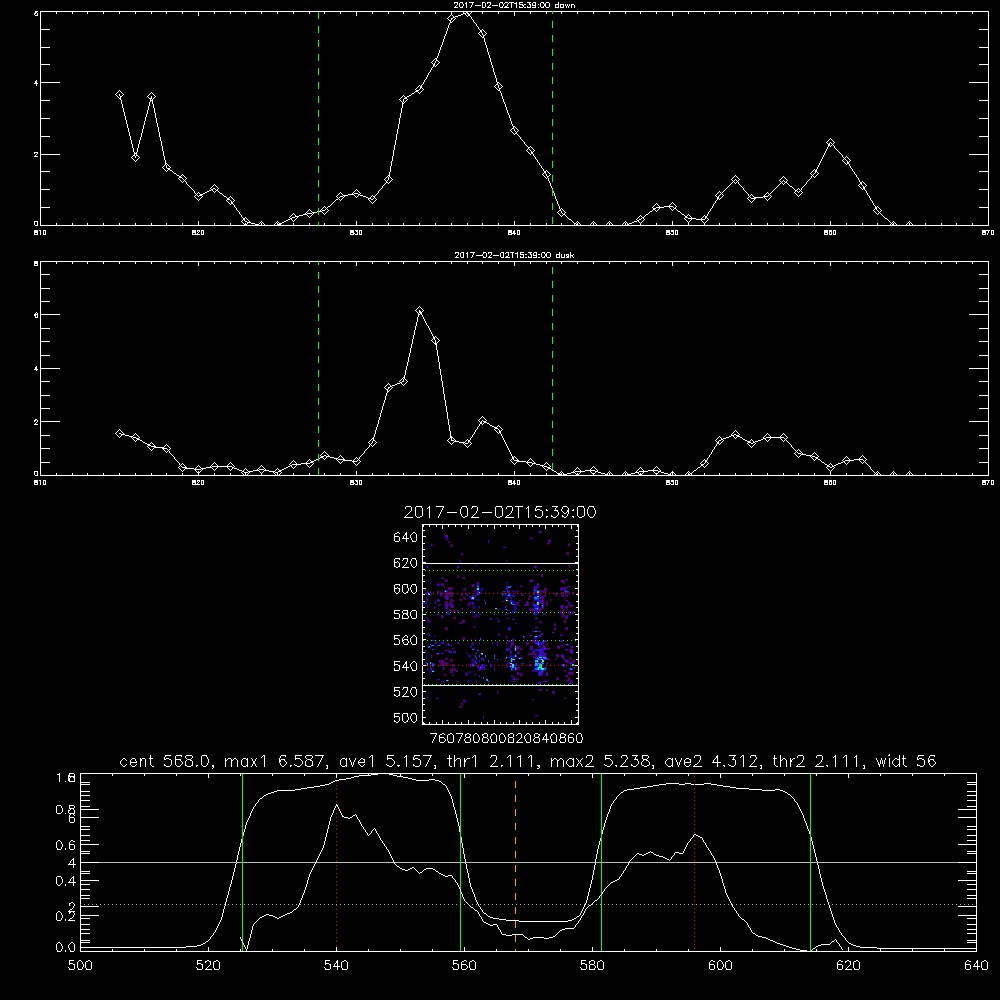The height and width of the screenshot is (1000, 1000).
Task: Click spectrogram y-axis label 640
Action: (406, 538)
